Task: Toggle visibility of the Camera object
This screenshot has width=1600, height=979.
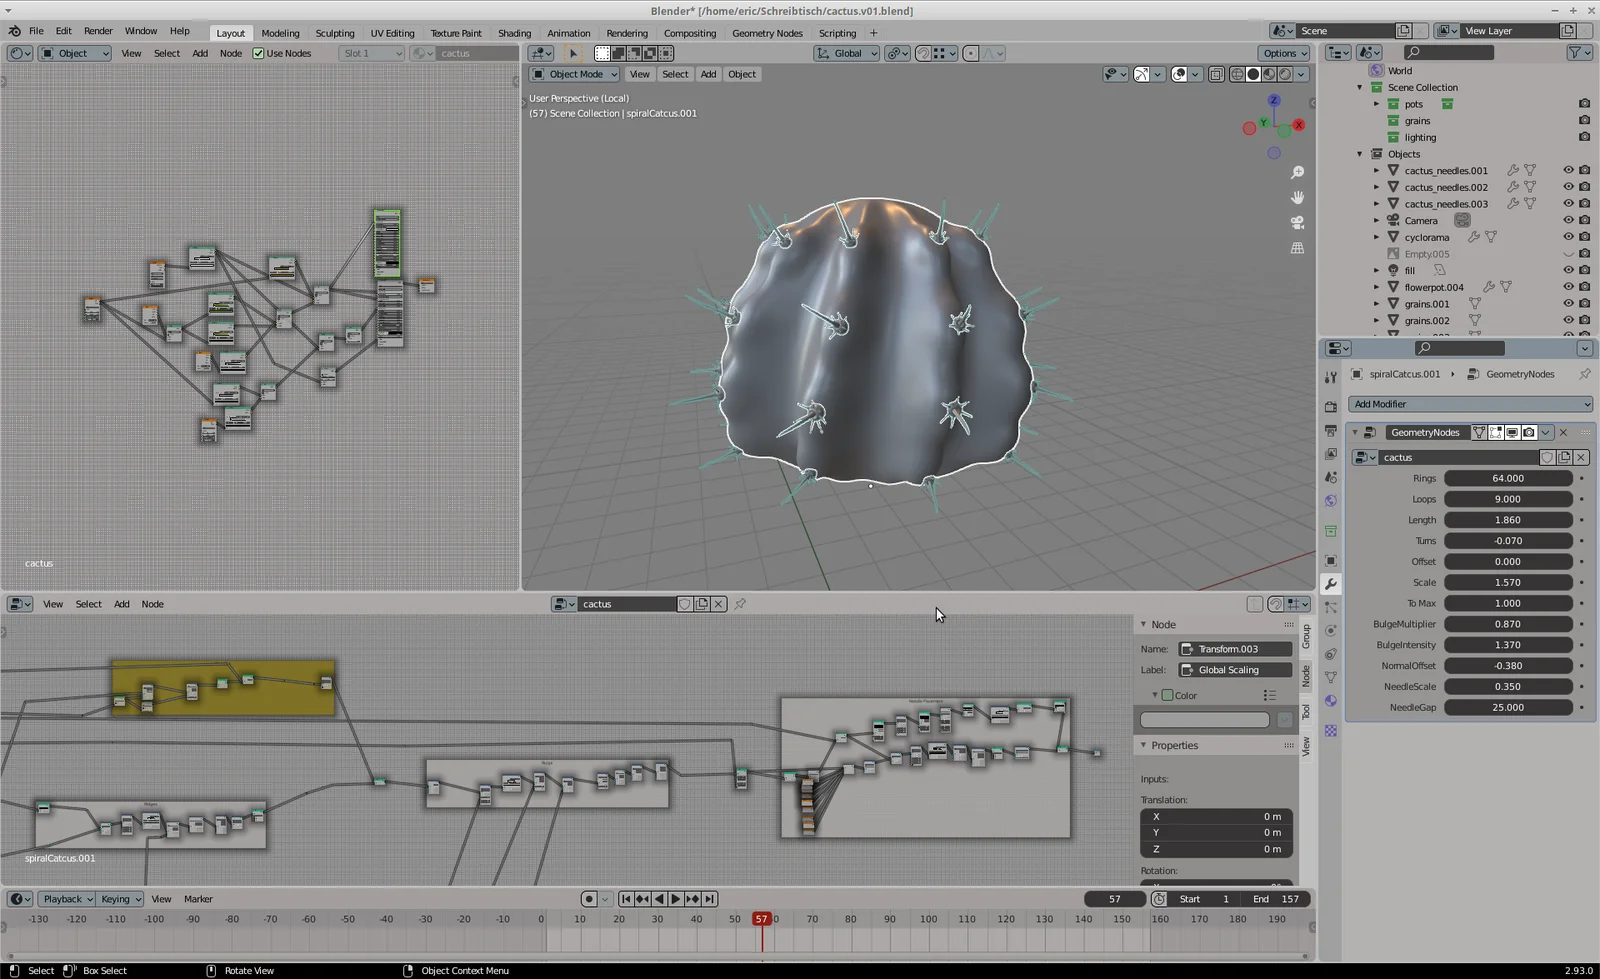Action: pos(1568,220)
